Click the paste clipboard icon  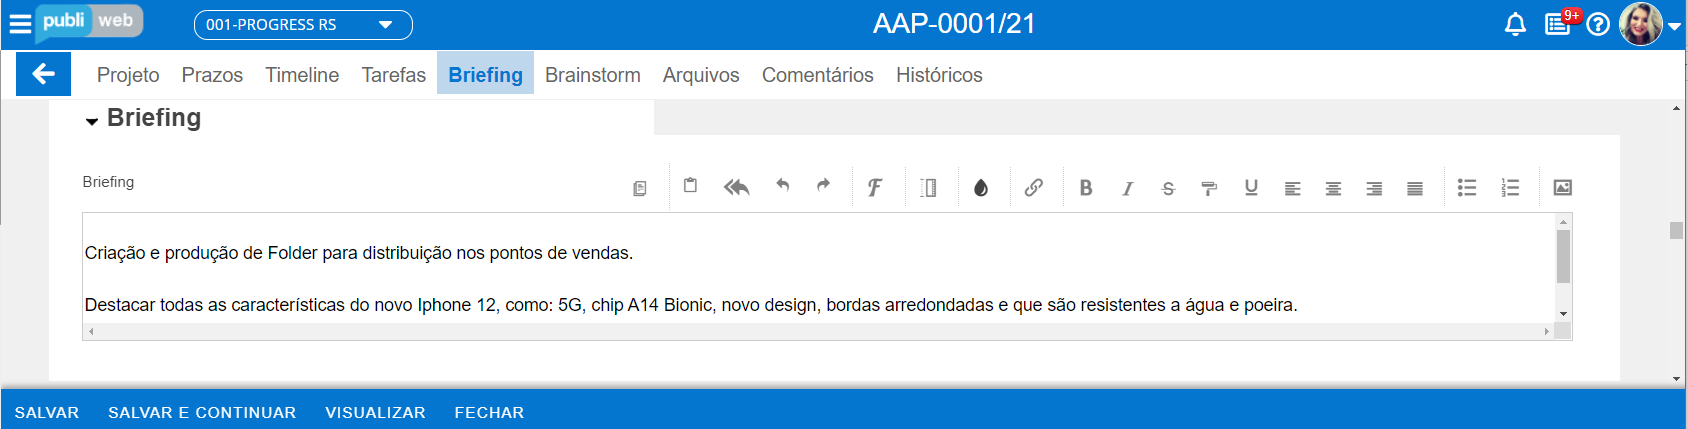[690, 185]
